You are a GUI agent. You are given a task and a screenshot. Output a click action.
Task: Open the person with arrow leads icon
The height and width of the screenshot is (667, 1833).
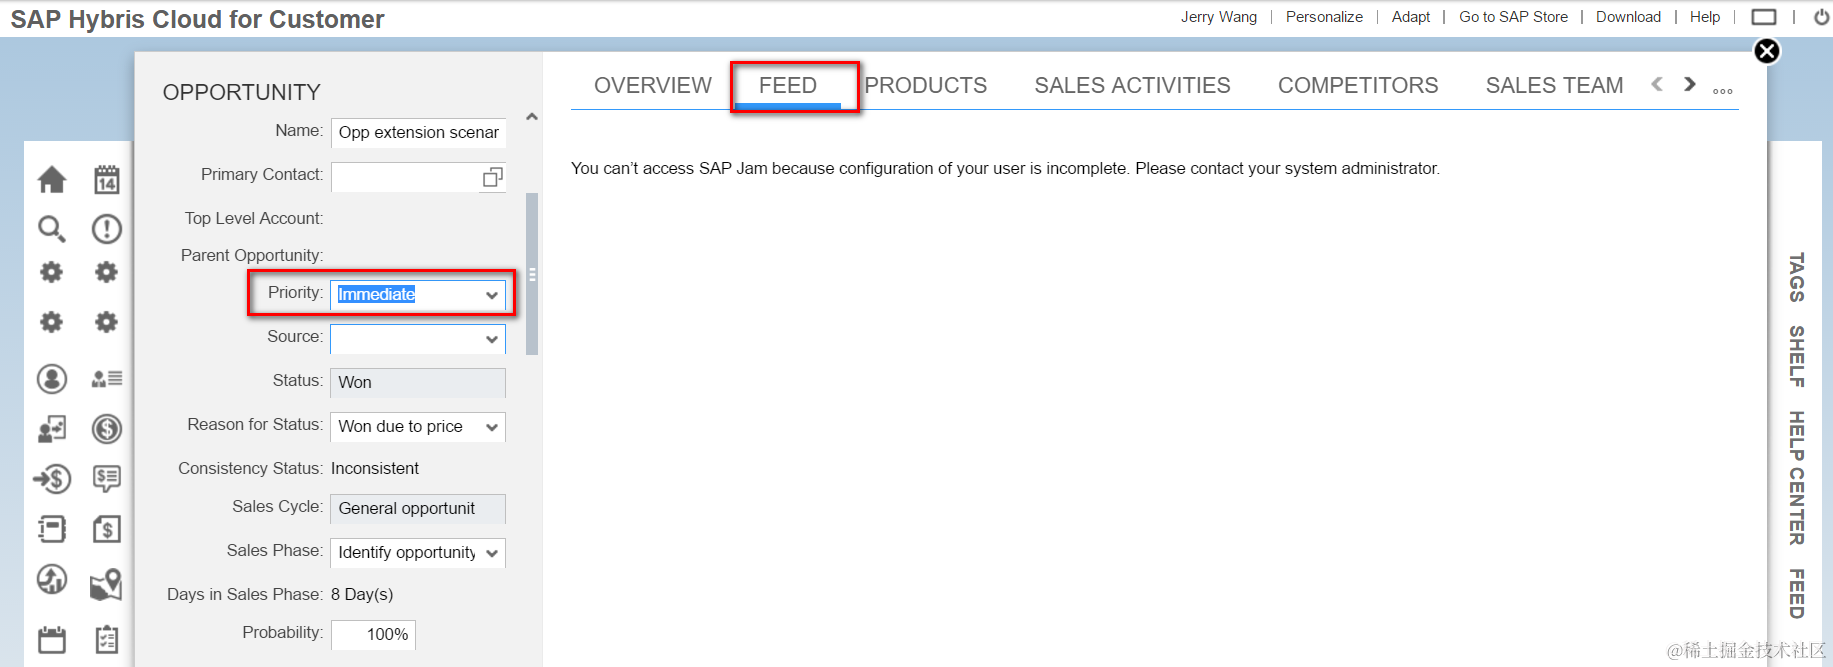coord(52,429)
